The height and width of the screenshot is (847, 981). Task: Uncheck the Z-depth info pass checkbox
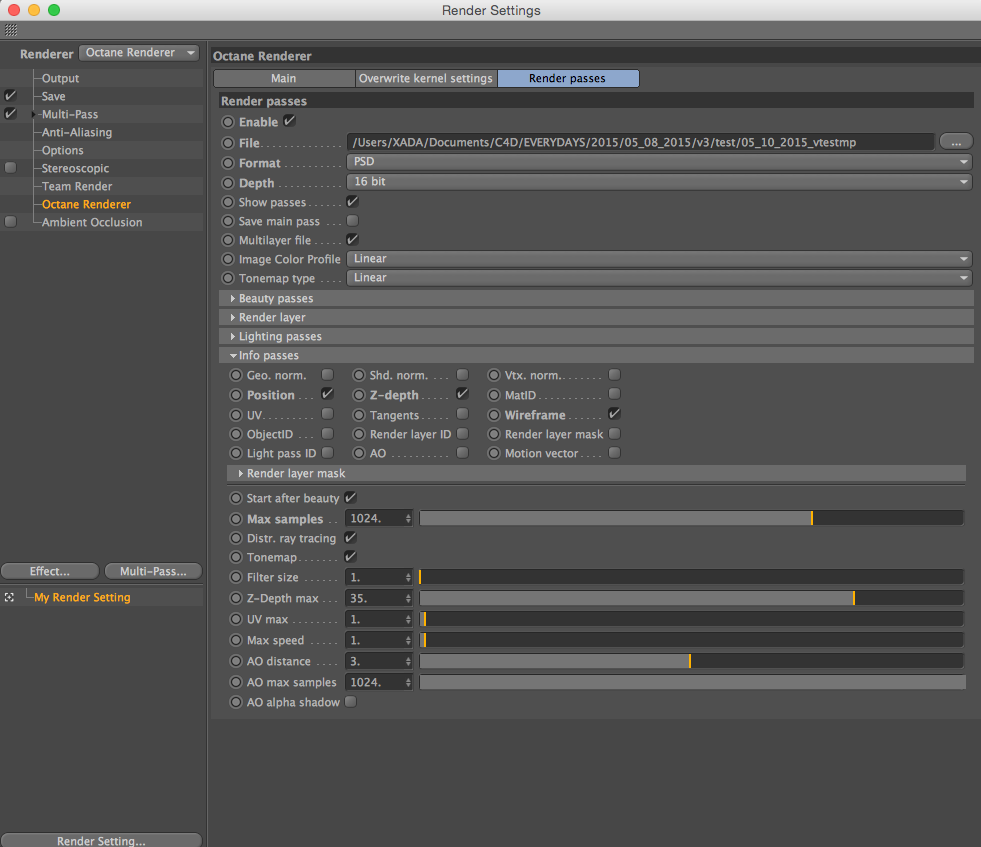[462, 393]
